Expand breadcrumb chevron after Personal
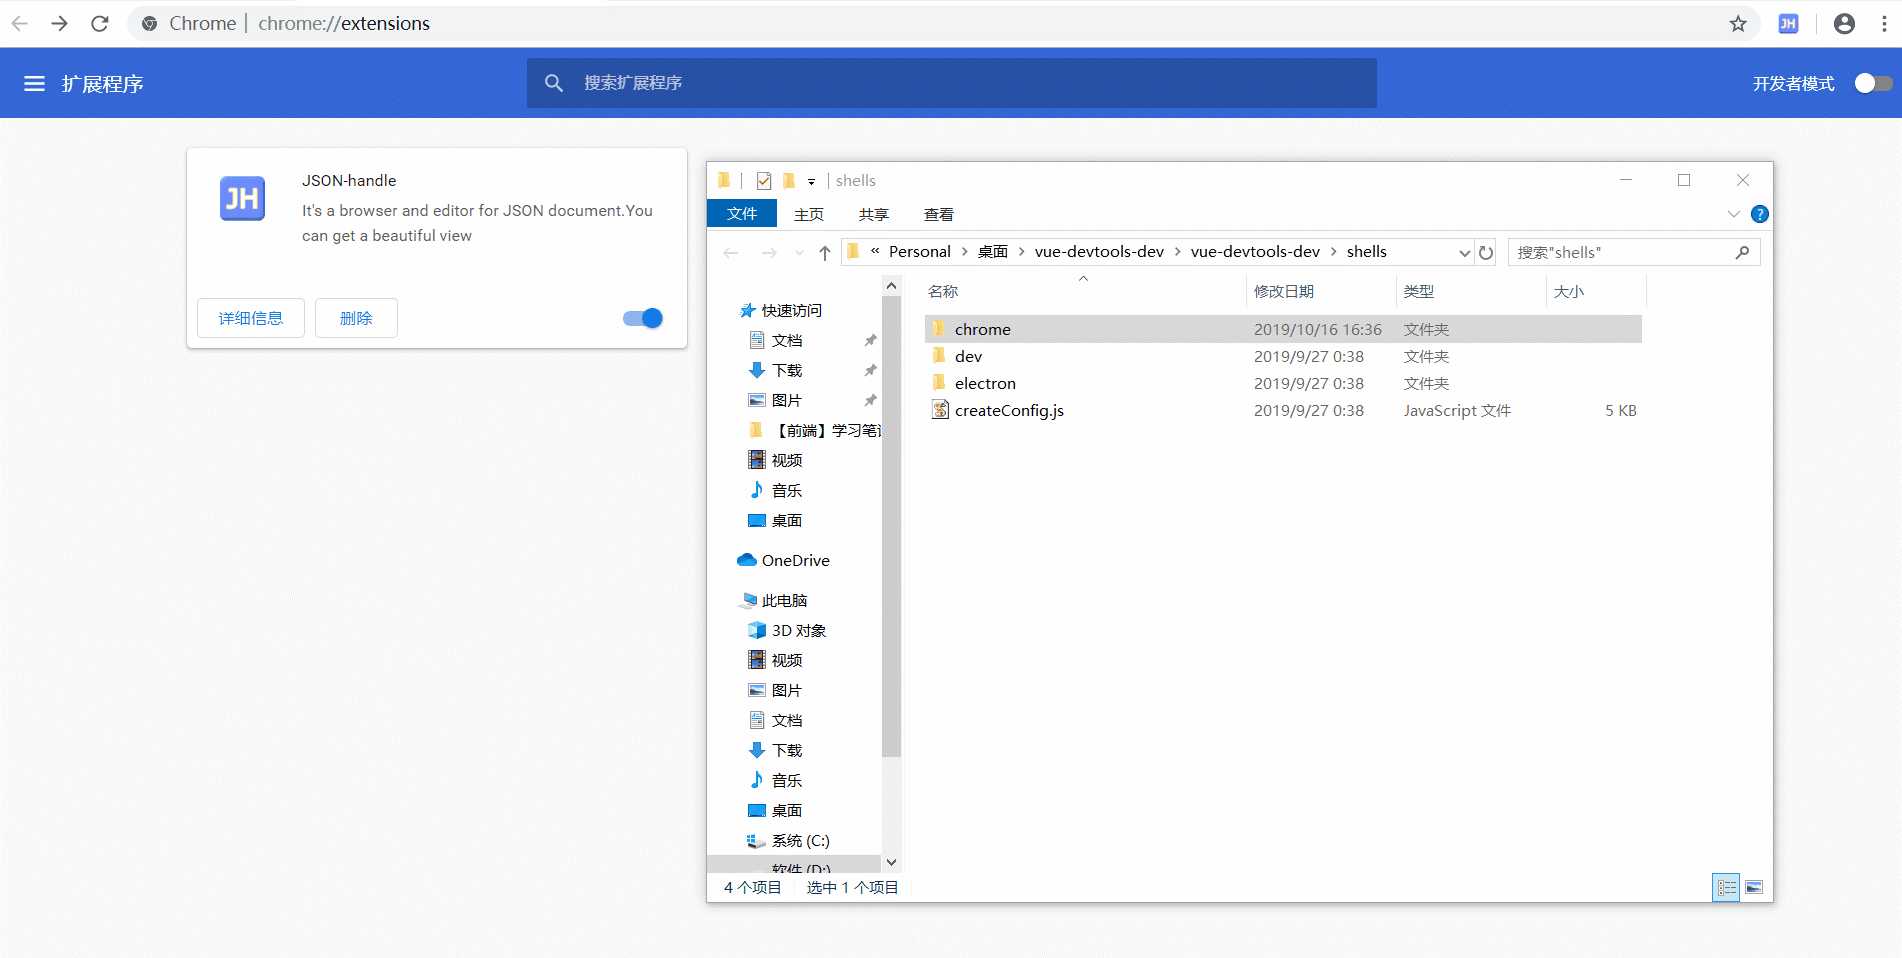The height and width of the screenshot is (958, 1902). tap(964, 252)
